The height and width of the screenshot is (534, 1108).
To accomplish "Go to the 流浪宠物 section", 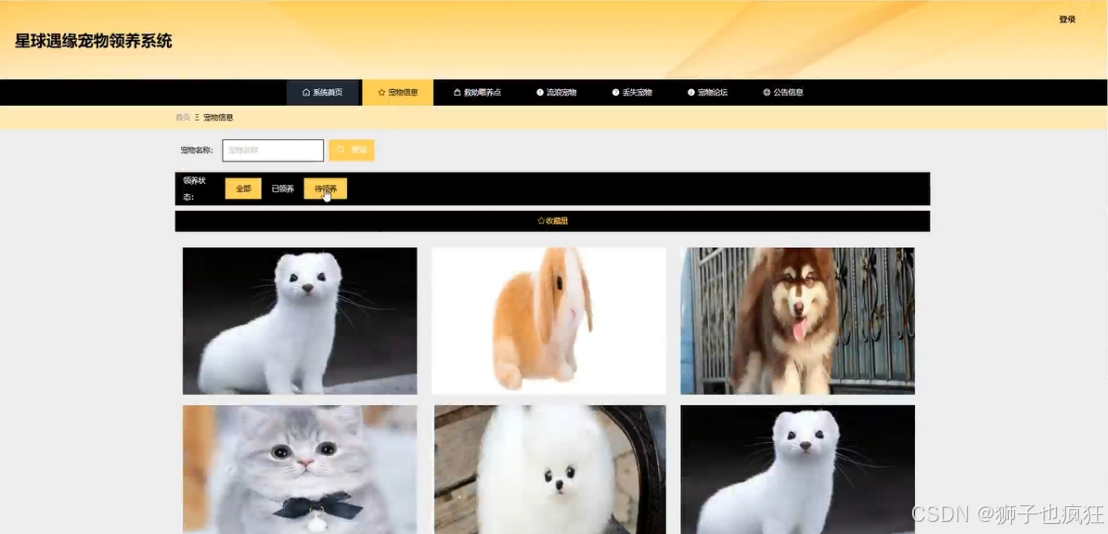I will click(x=556, y=93).
